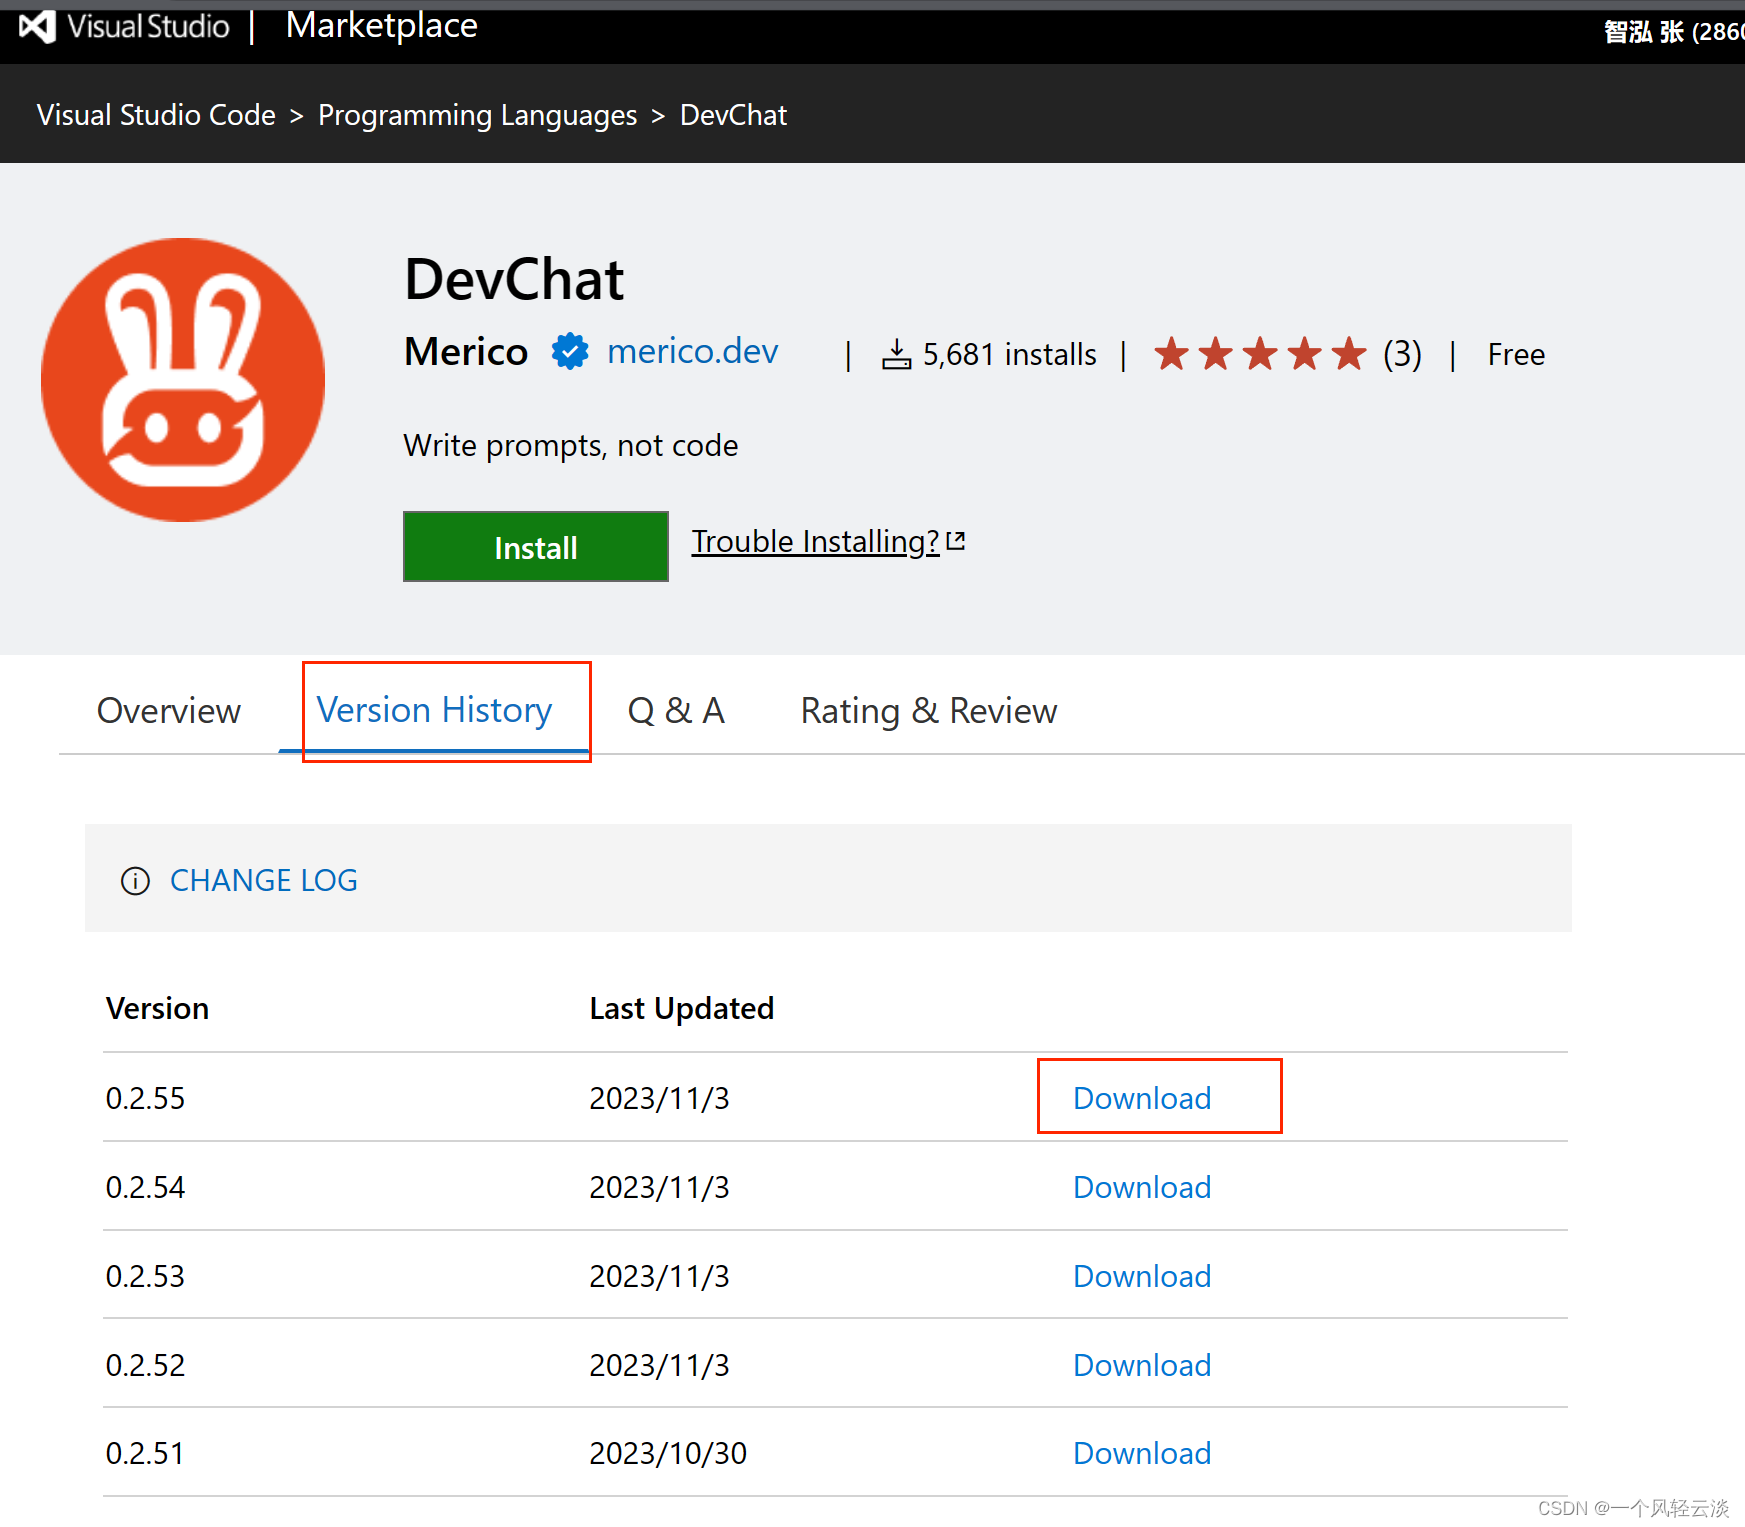Download version 0.2.55
The width and height of the screenshot is (1745, 1527).
pyautogui.click(x=1141, y=1097)
